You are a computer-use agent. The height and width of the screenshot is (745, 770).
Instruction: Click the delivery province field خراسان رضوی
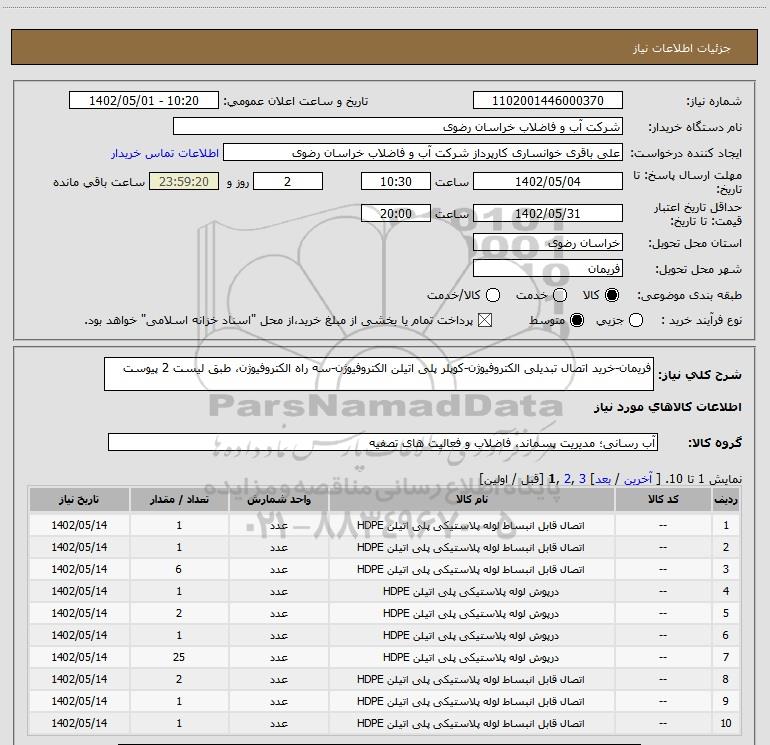pyautogui.click(x=548, y=243)
